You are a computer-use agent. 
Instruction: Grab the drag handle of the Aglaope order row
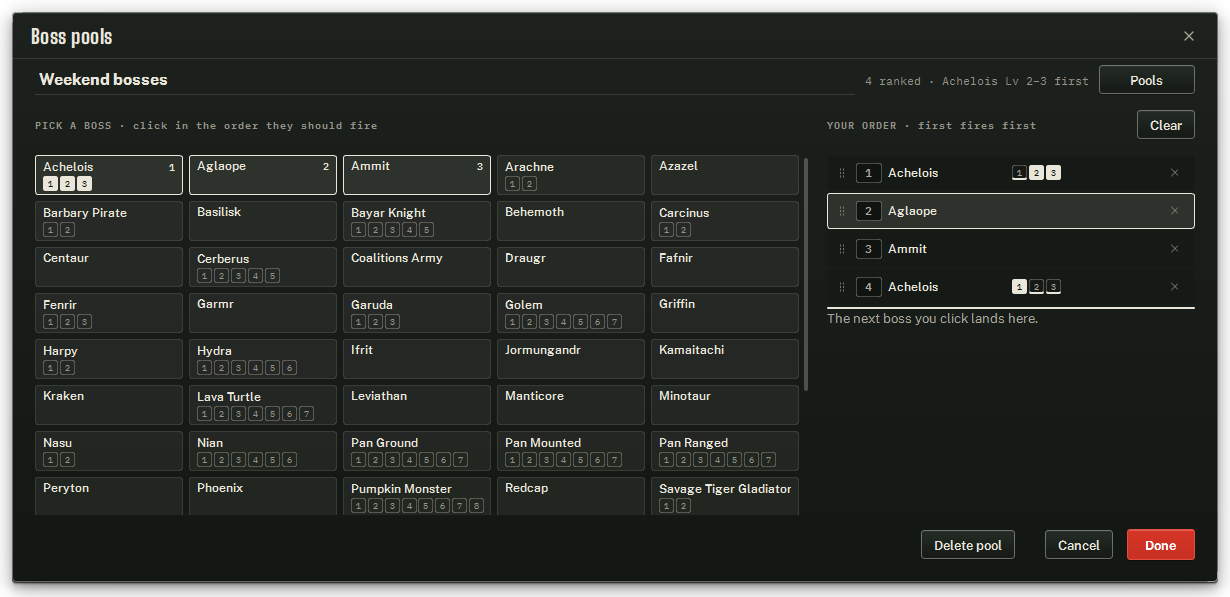coord(841,211)
